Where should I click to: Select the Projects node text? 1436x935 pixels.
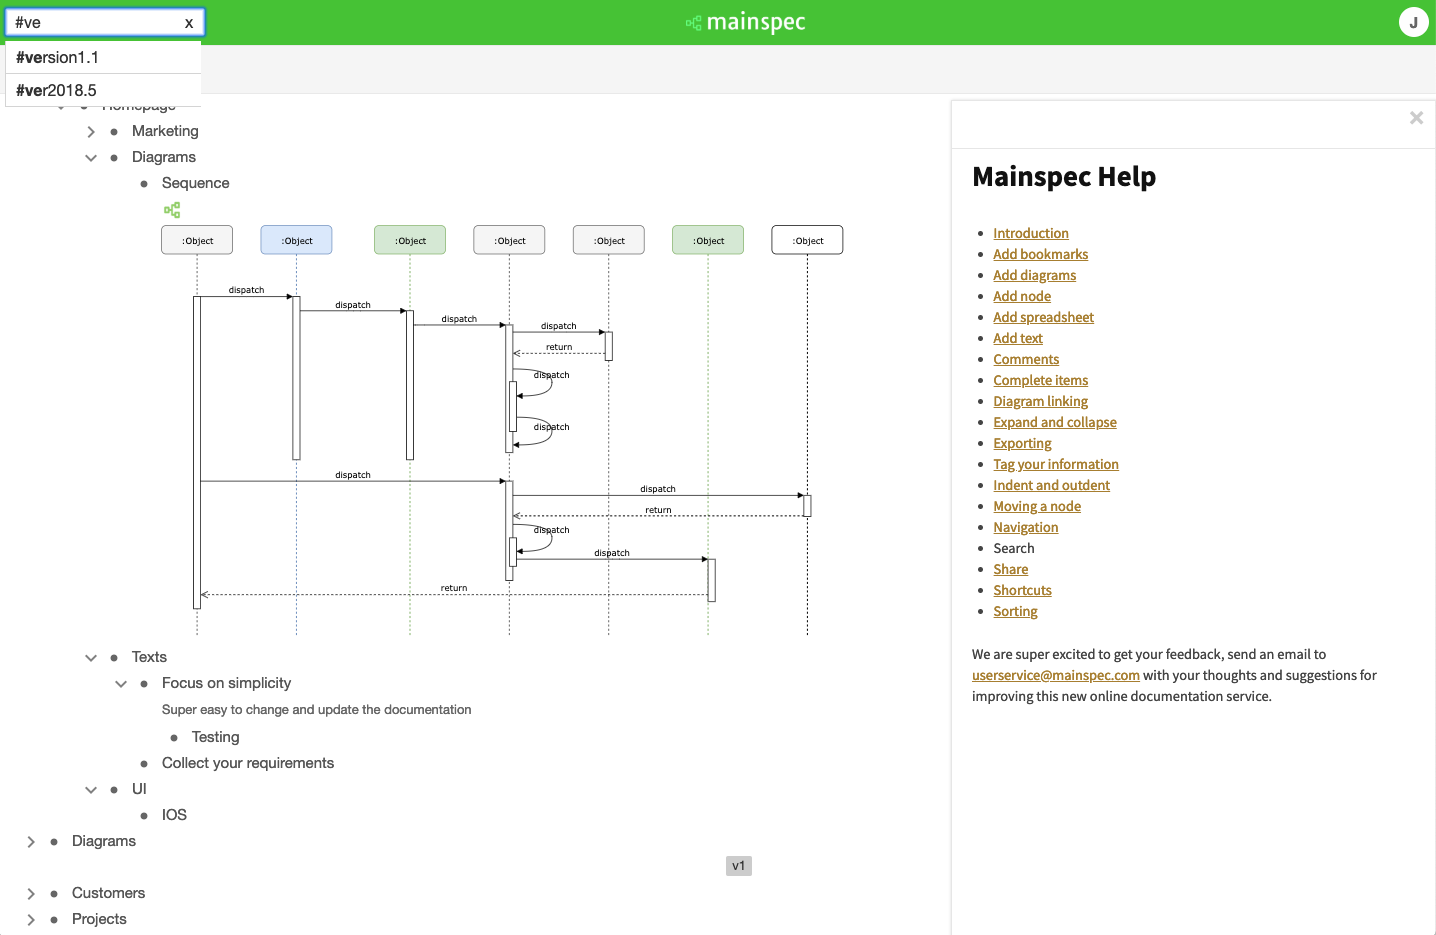(x=99, y=919)
